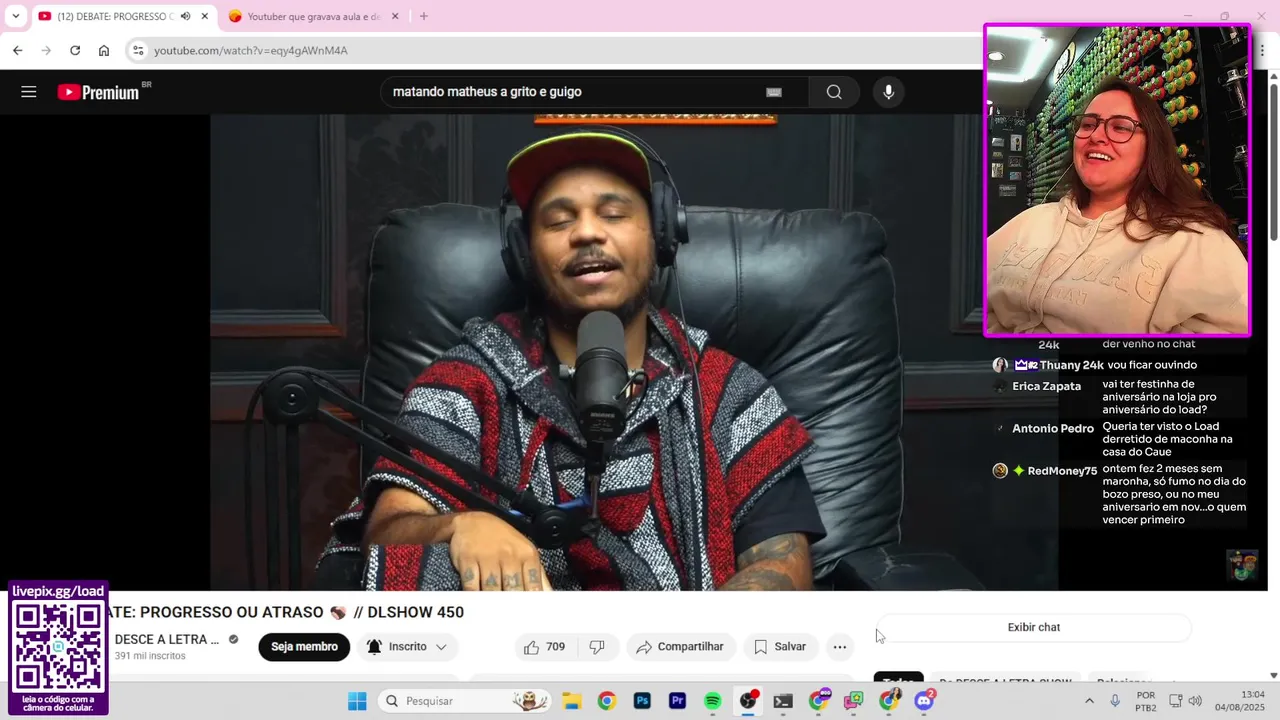Go back in browser history

pos(17,50)
